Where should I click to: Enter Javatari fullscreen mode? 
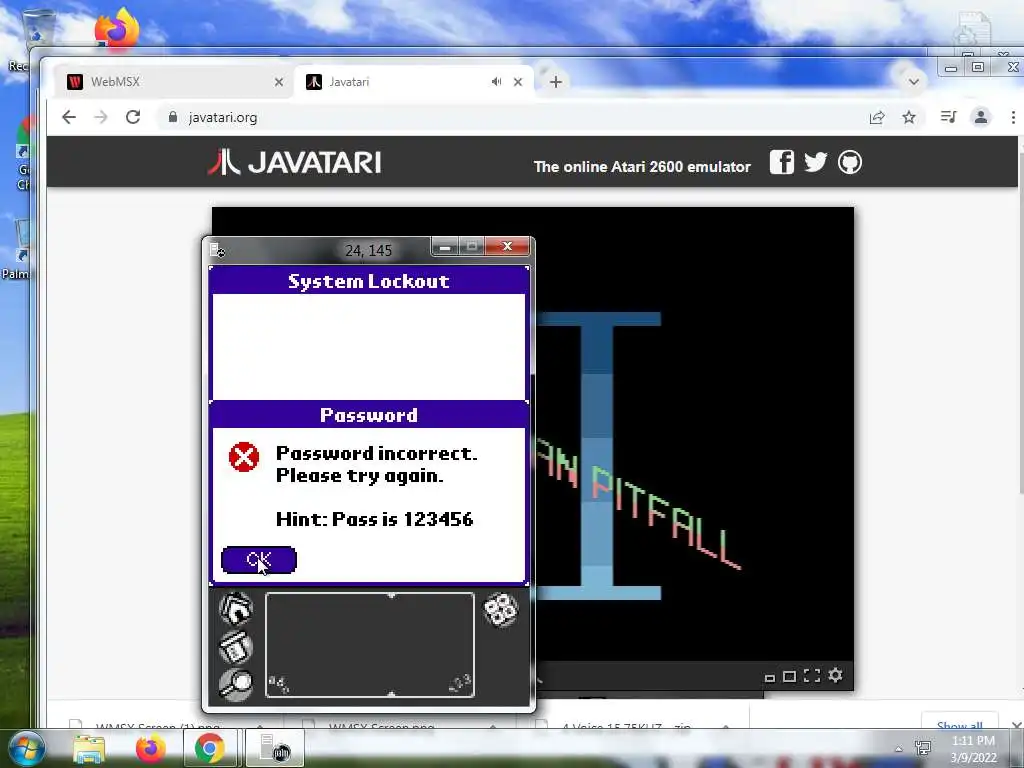(812, 675)
